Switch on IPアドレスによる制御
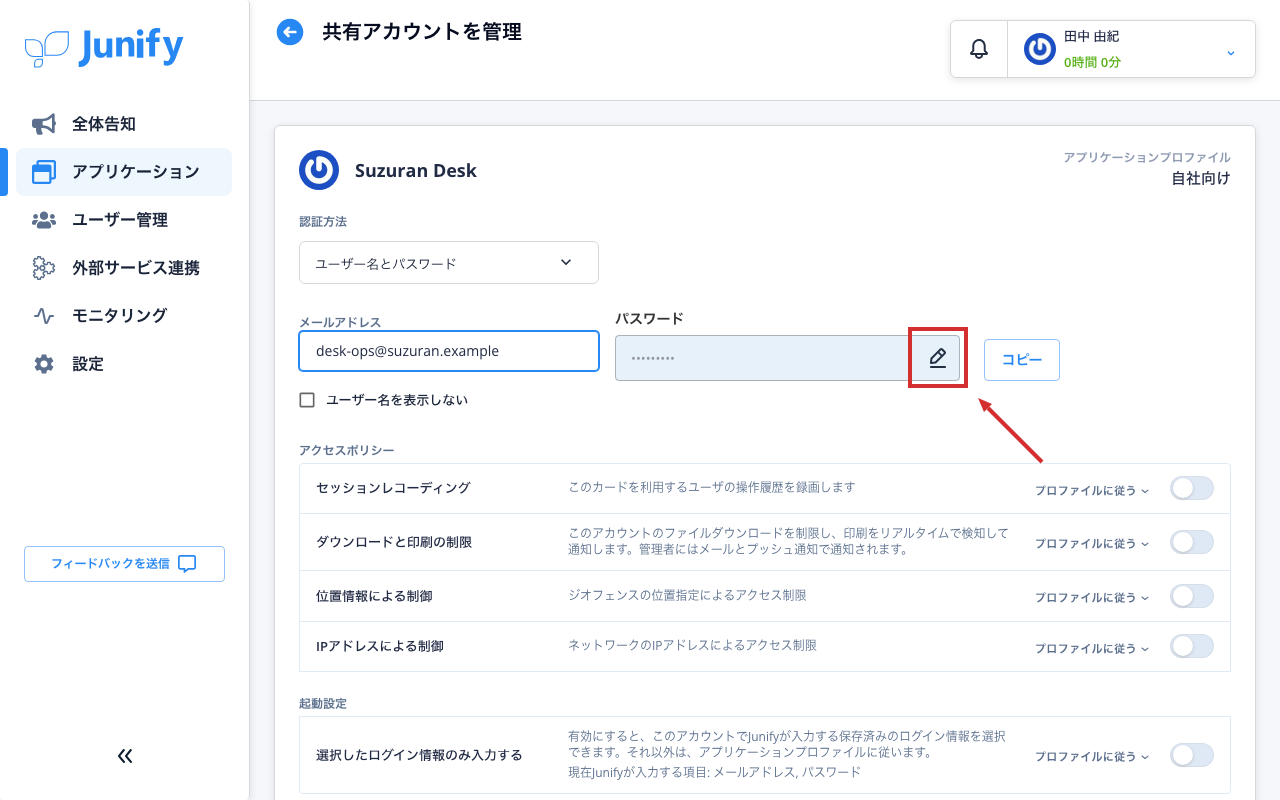This screenshot has height=800, width=1280. pyautogui.click(x=1192, y=647)
